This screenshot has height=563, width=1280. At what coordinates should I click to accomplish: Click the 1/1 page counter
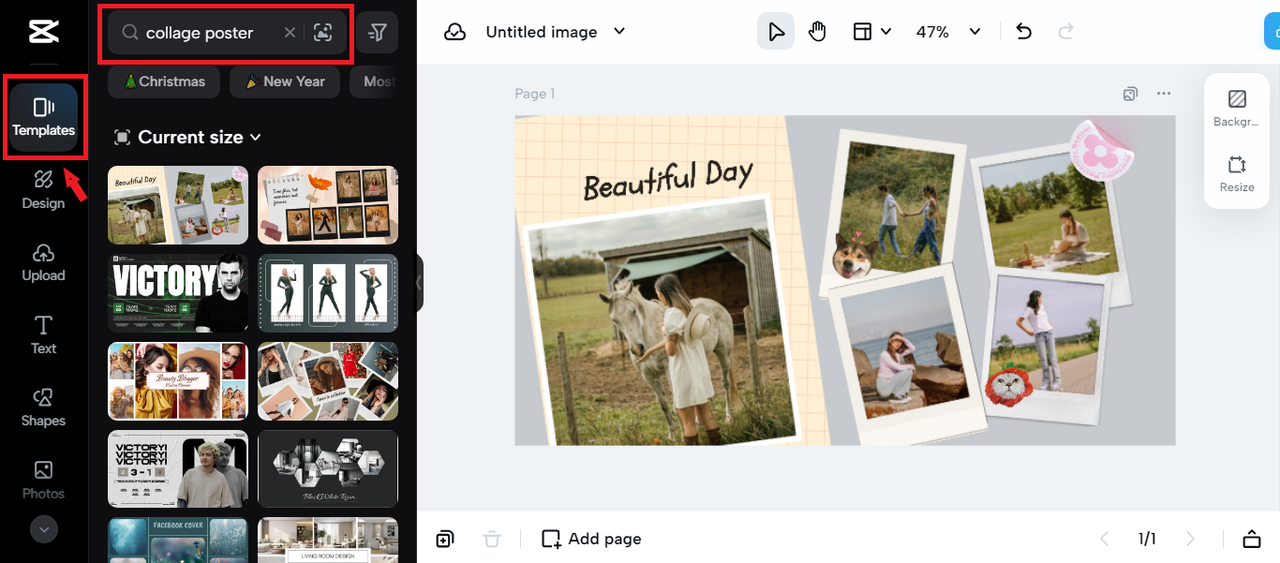[1147, 539]
